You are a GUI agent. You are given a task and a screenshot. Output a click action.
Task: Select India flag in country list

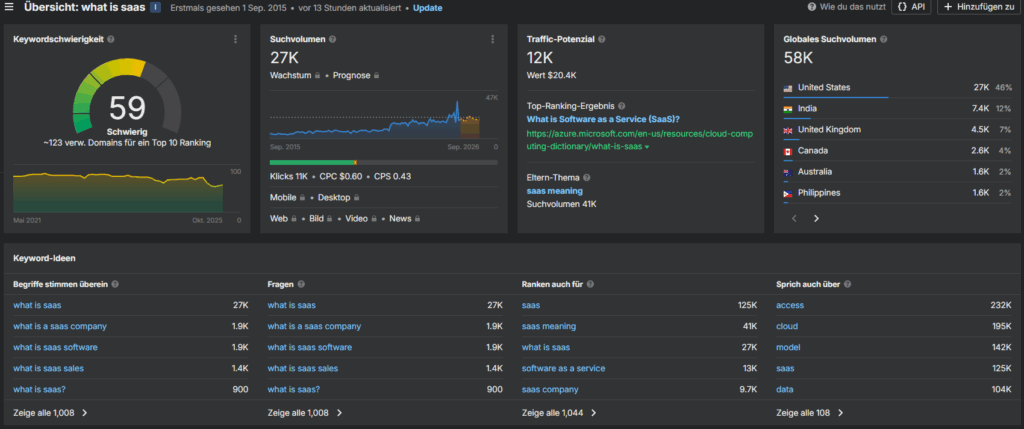click(788, 109)
